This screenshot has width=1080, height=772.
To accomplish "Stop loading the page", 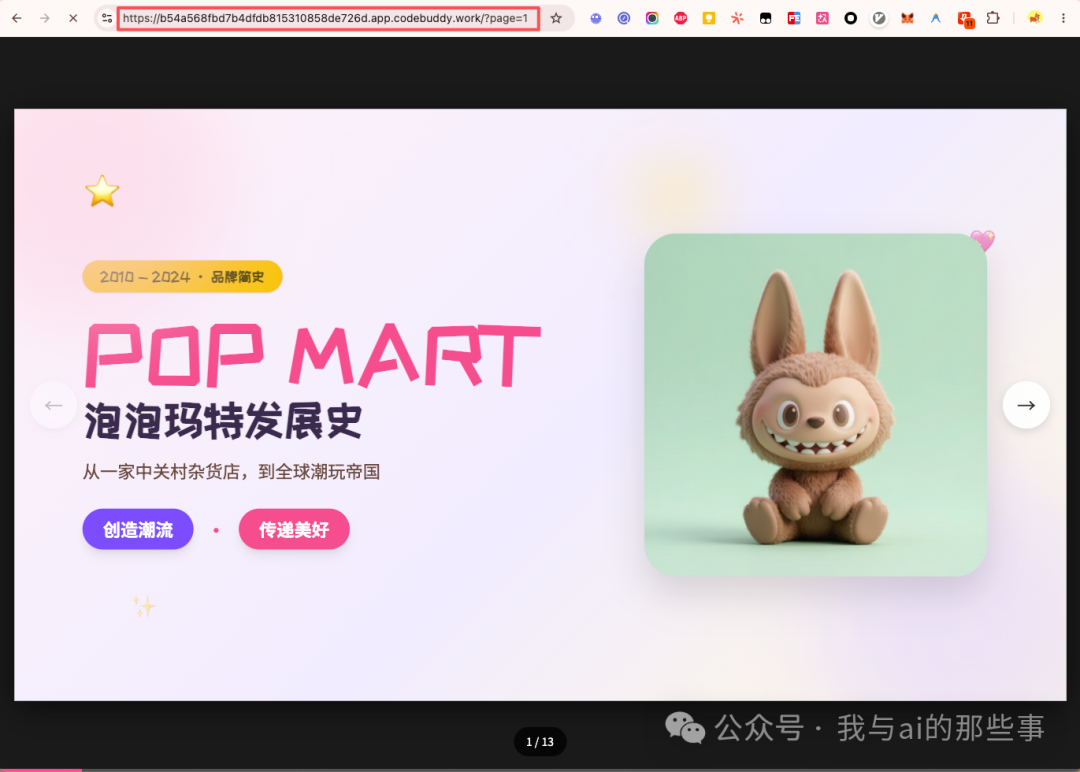I will (73, 18).
